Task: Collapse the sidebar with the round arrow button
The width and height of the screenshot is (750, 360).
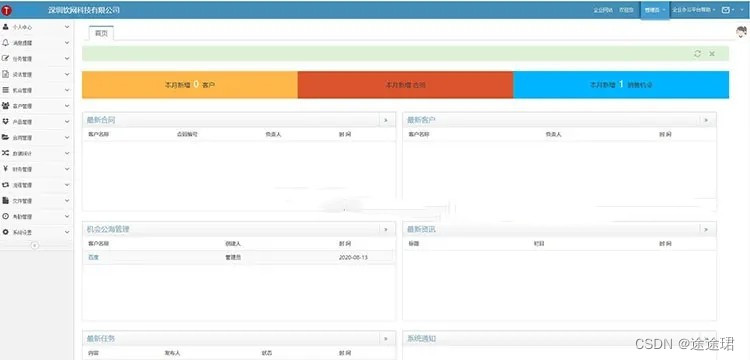Action: (34, 245)
